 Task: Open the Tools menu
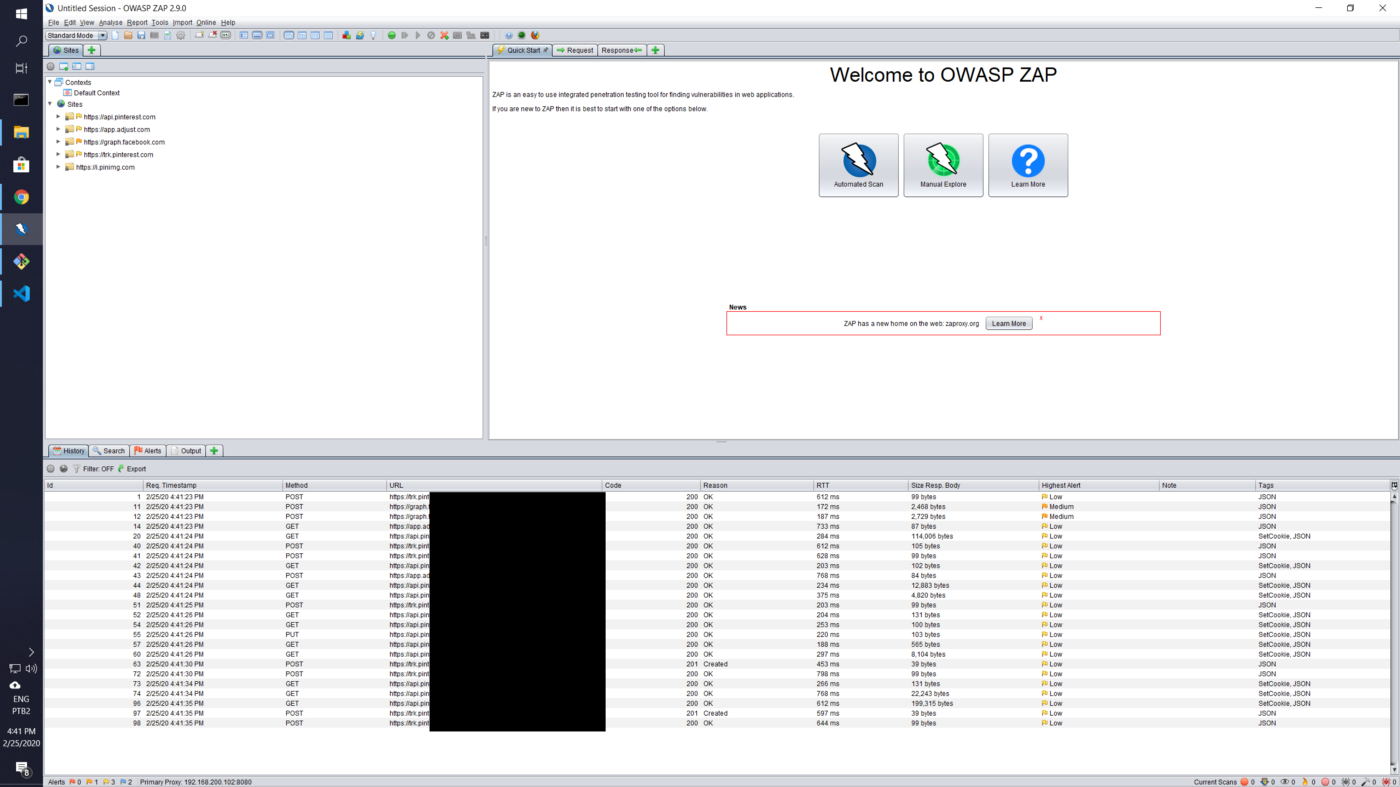[160, 22]
